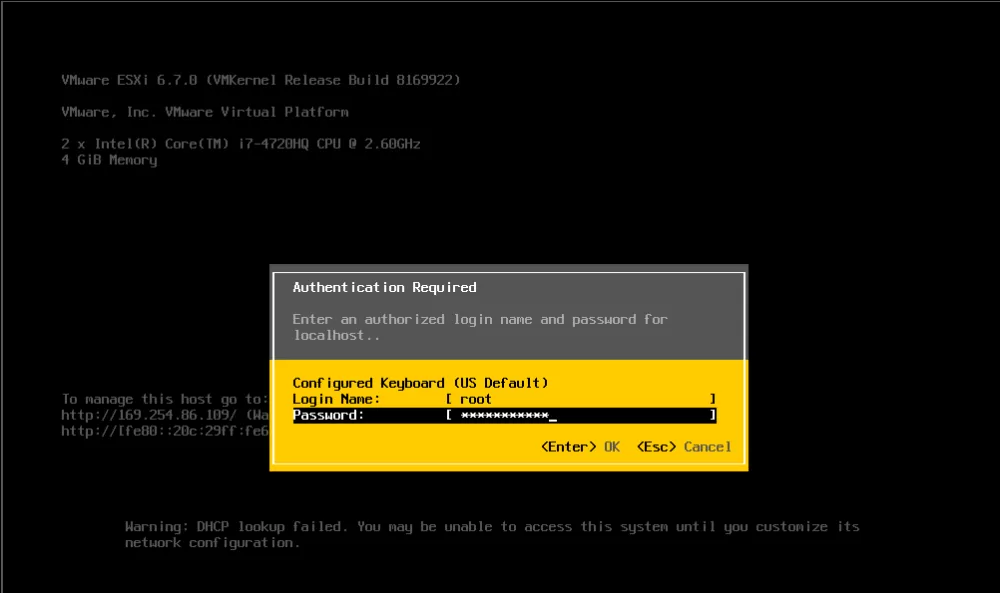Click the Enter an authorized login name message
Screen dimensions: 1000x593
point(480,327)
